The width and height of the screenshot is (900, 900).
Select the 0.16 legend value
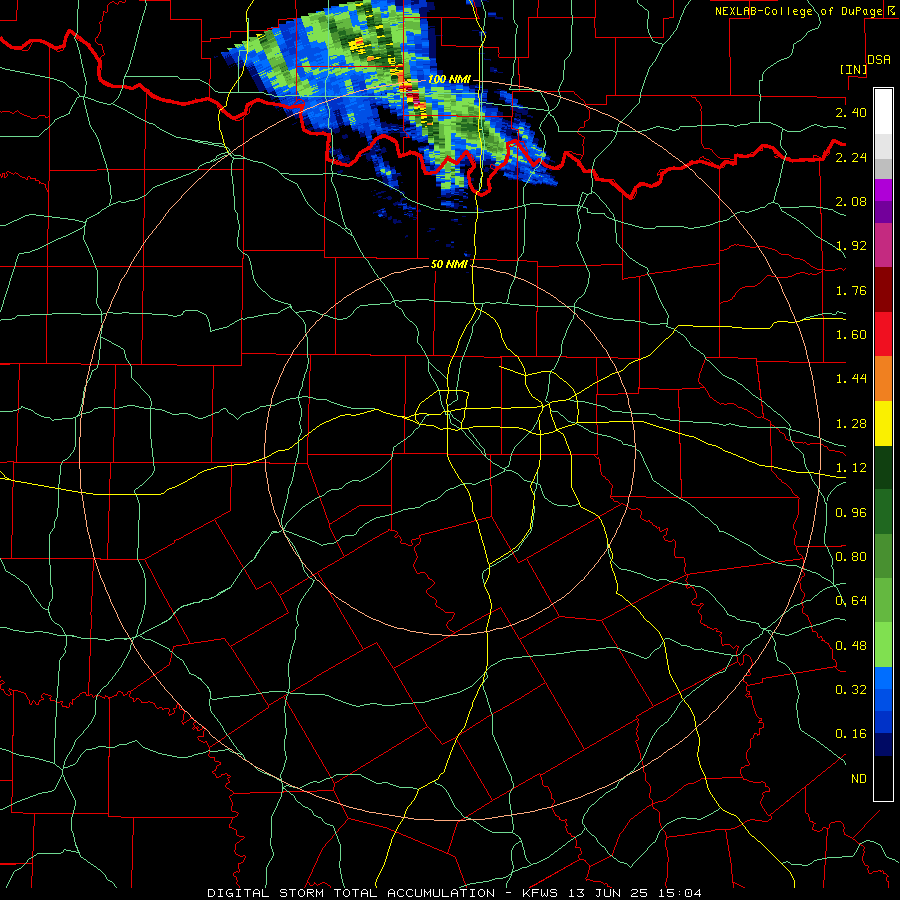pyautogui.click(x=851, y=734)
